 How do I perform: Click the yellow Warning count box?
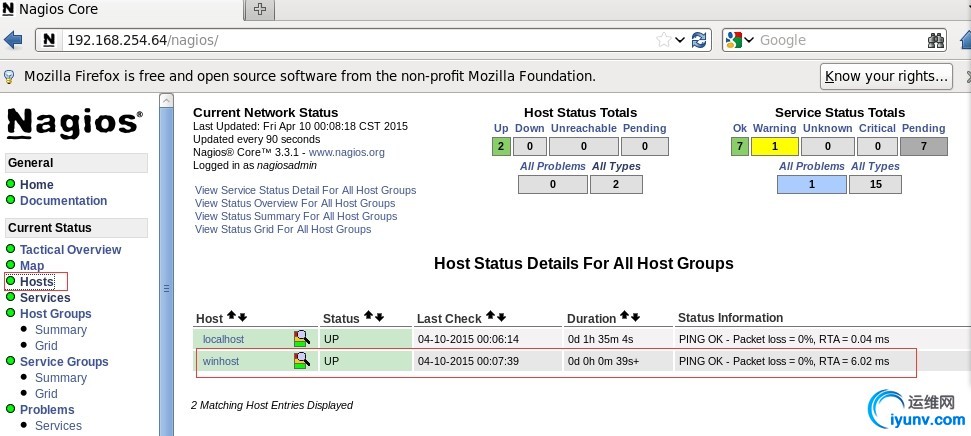(775, 147)
